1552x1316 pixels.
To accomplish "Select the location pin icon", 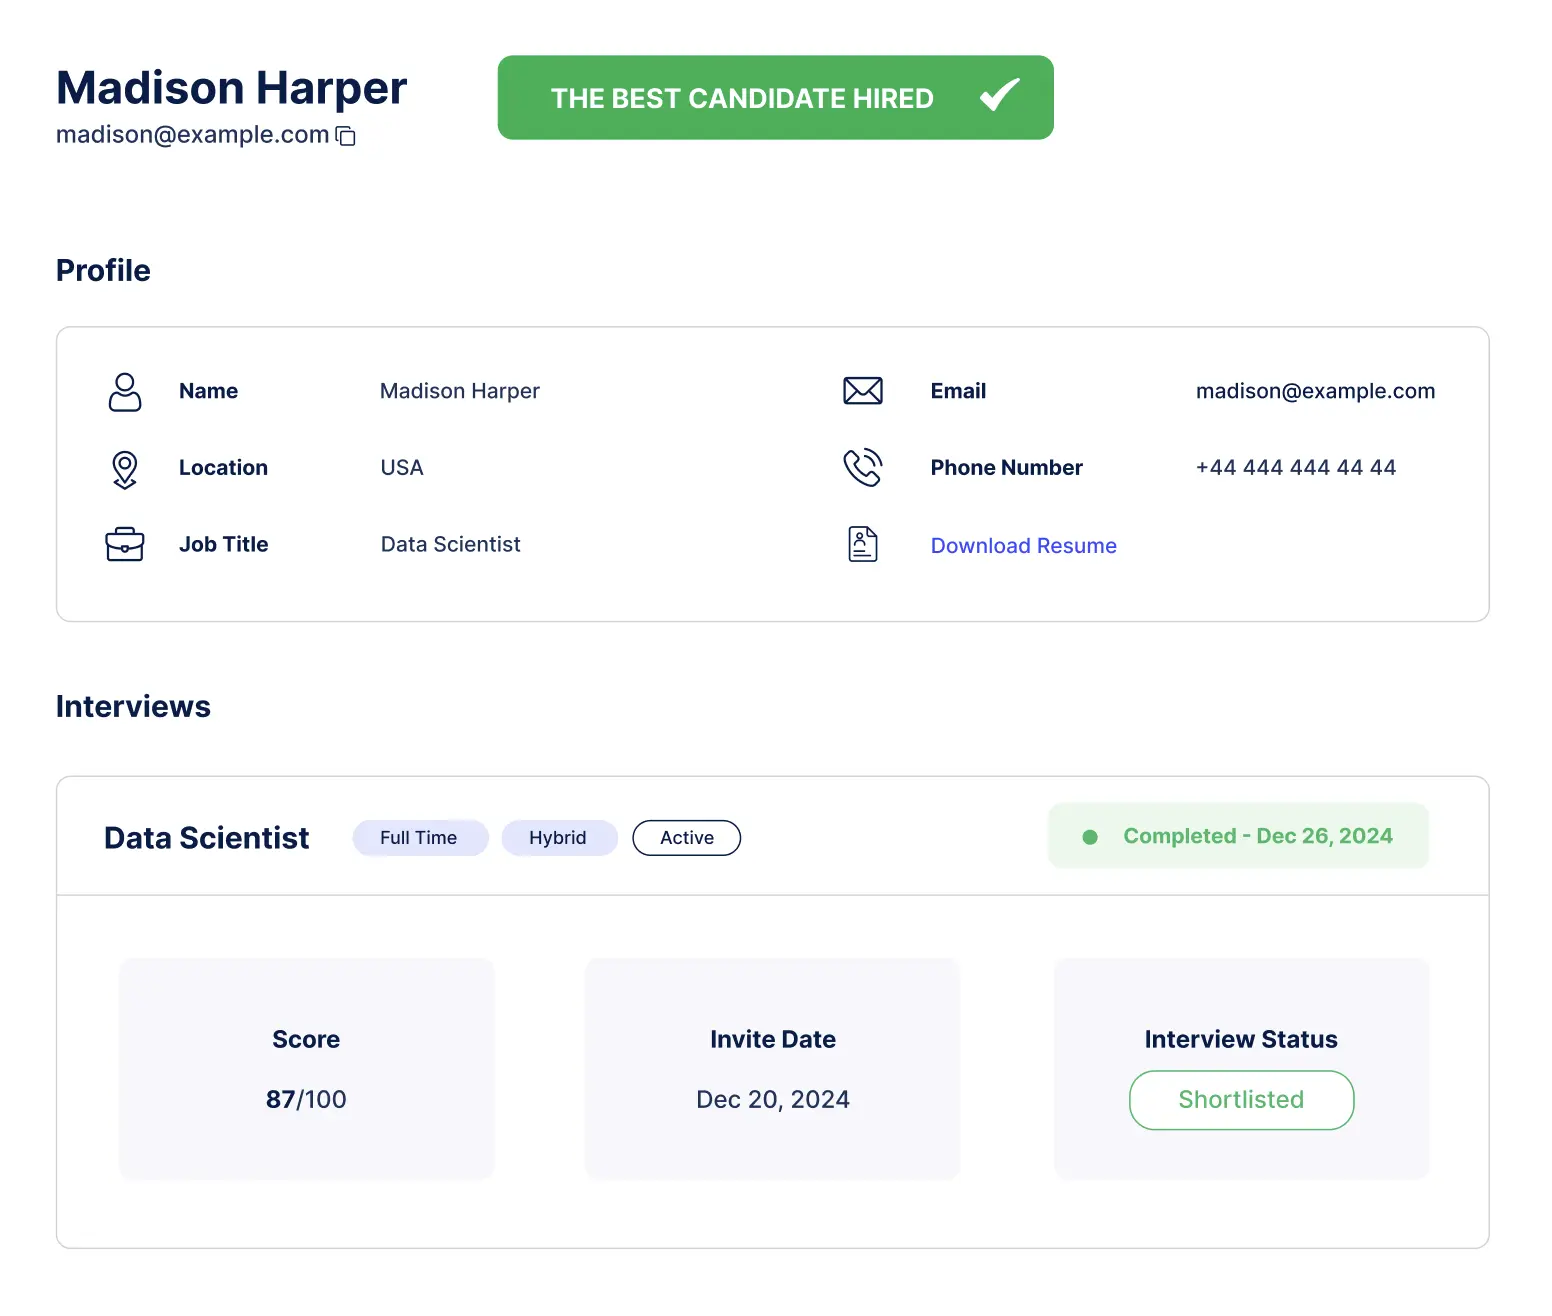I will 124,468.
